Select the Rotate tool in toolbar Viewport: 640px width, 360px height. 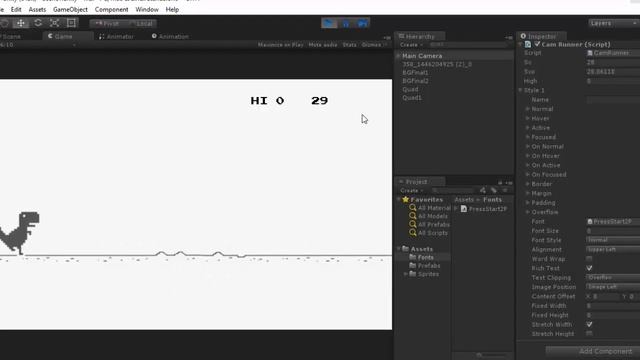38,23
